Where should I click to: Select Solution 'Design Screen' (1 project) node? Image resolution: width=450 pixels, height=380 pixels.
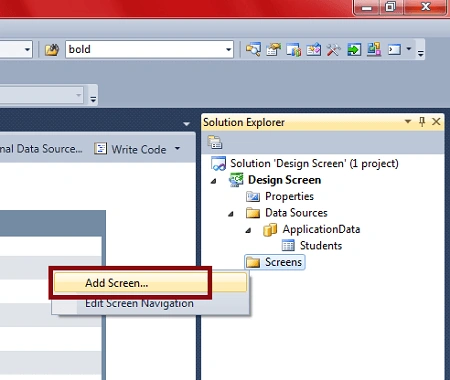[x=314, y=163]
